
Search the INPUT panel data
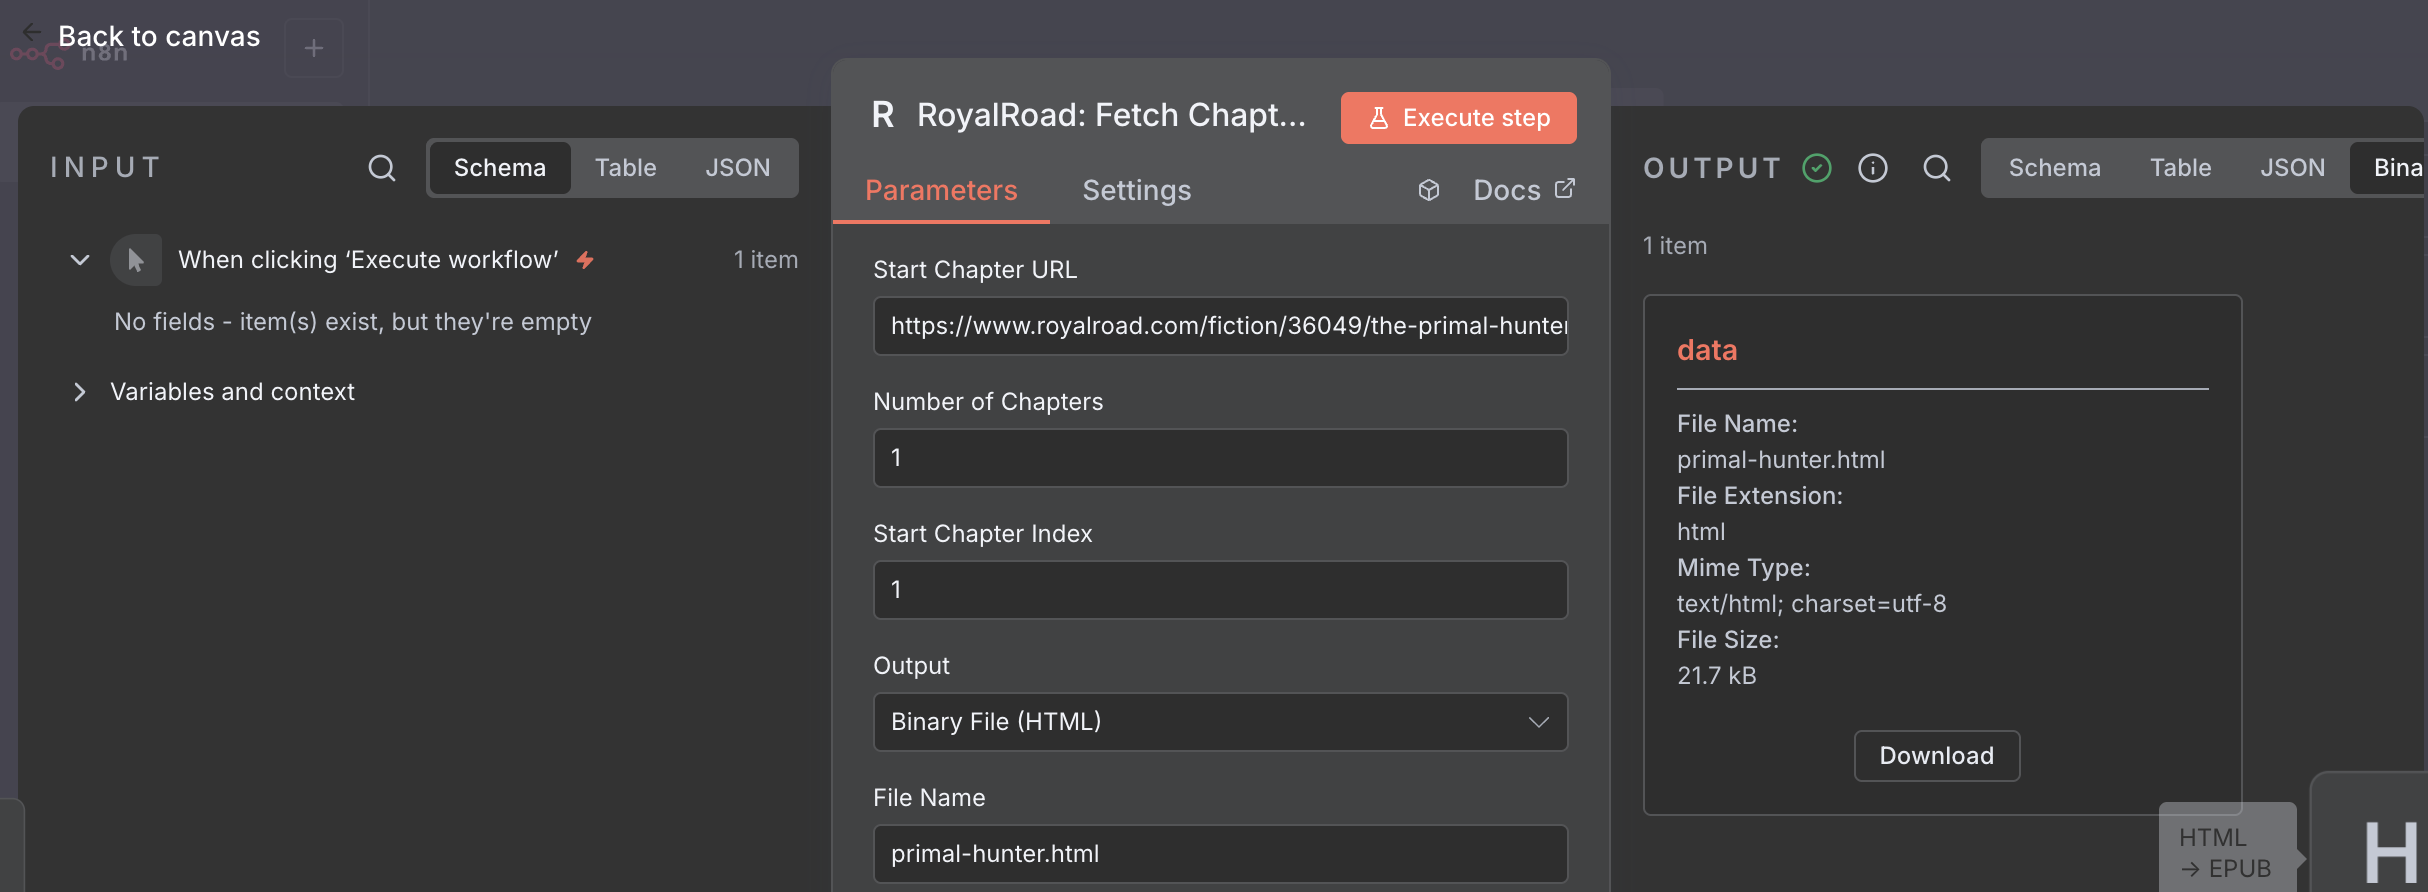pyautogui.click(x=381, y=168)
